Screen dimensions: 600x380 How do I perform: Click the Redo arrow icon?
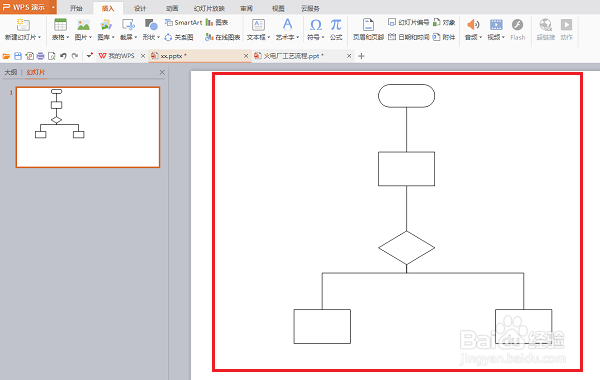(x=75, y=56)
